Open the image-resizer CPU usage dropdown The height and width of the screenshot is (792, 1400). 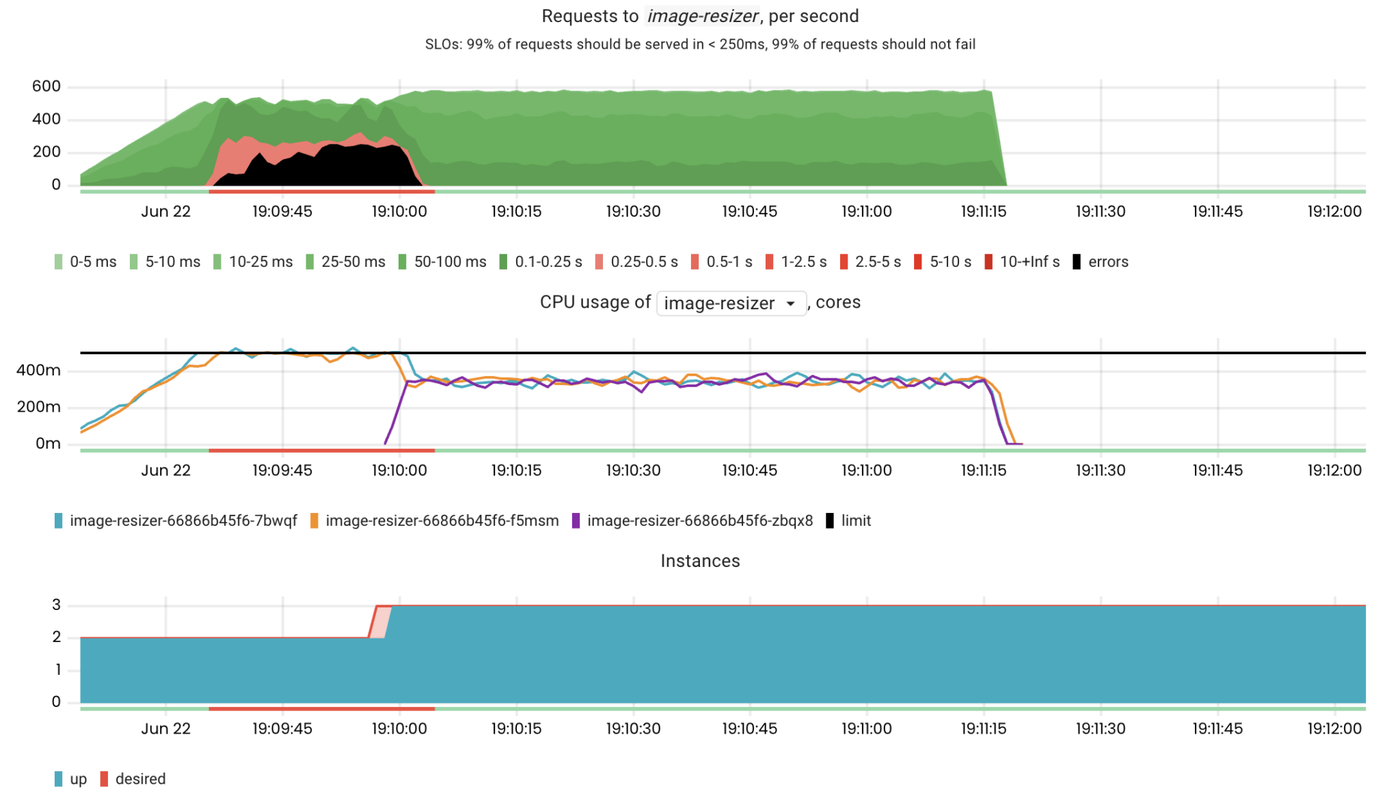(x=731, y=303)
